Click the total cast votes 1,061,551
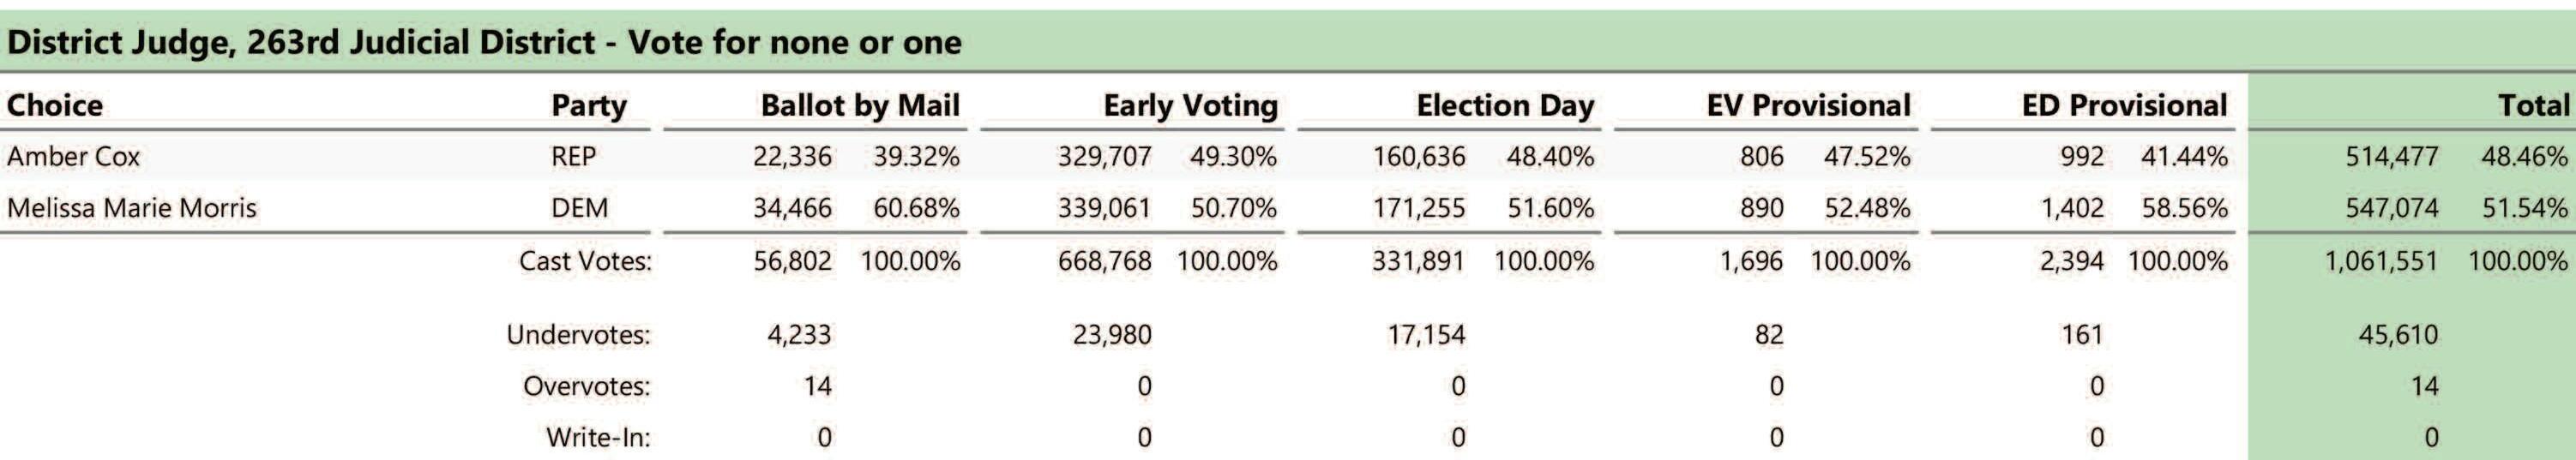Screen dimensions: 2576x460 tap(2381, 261)
